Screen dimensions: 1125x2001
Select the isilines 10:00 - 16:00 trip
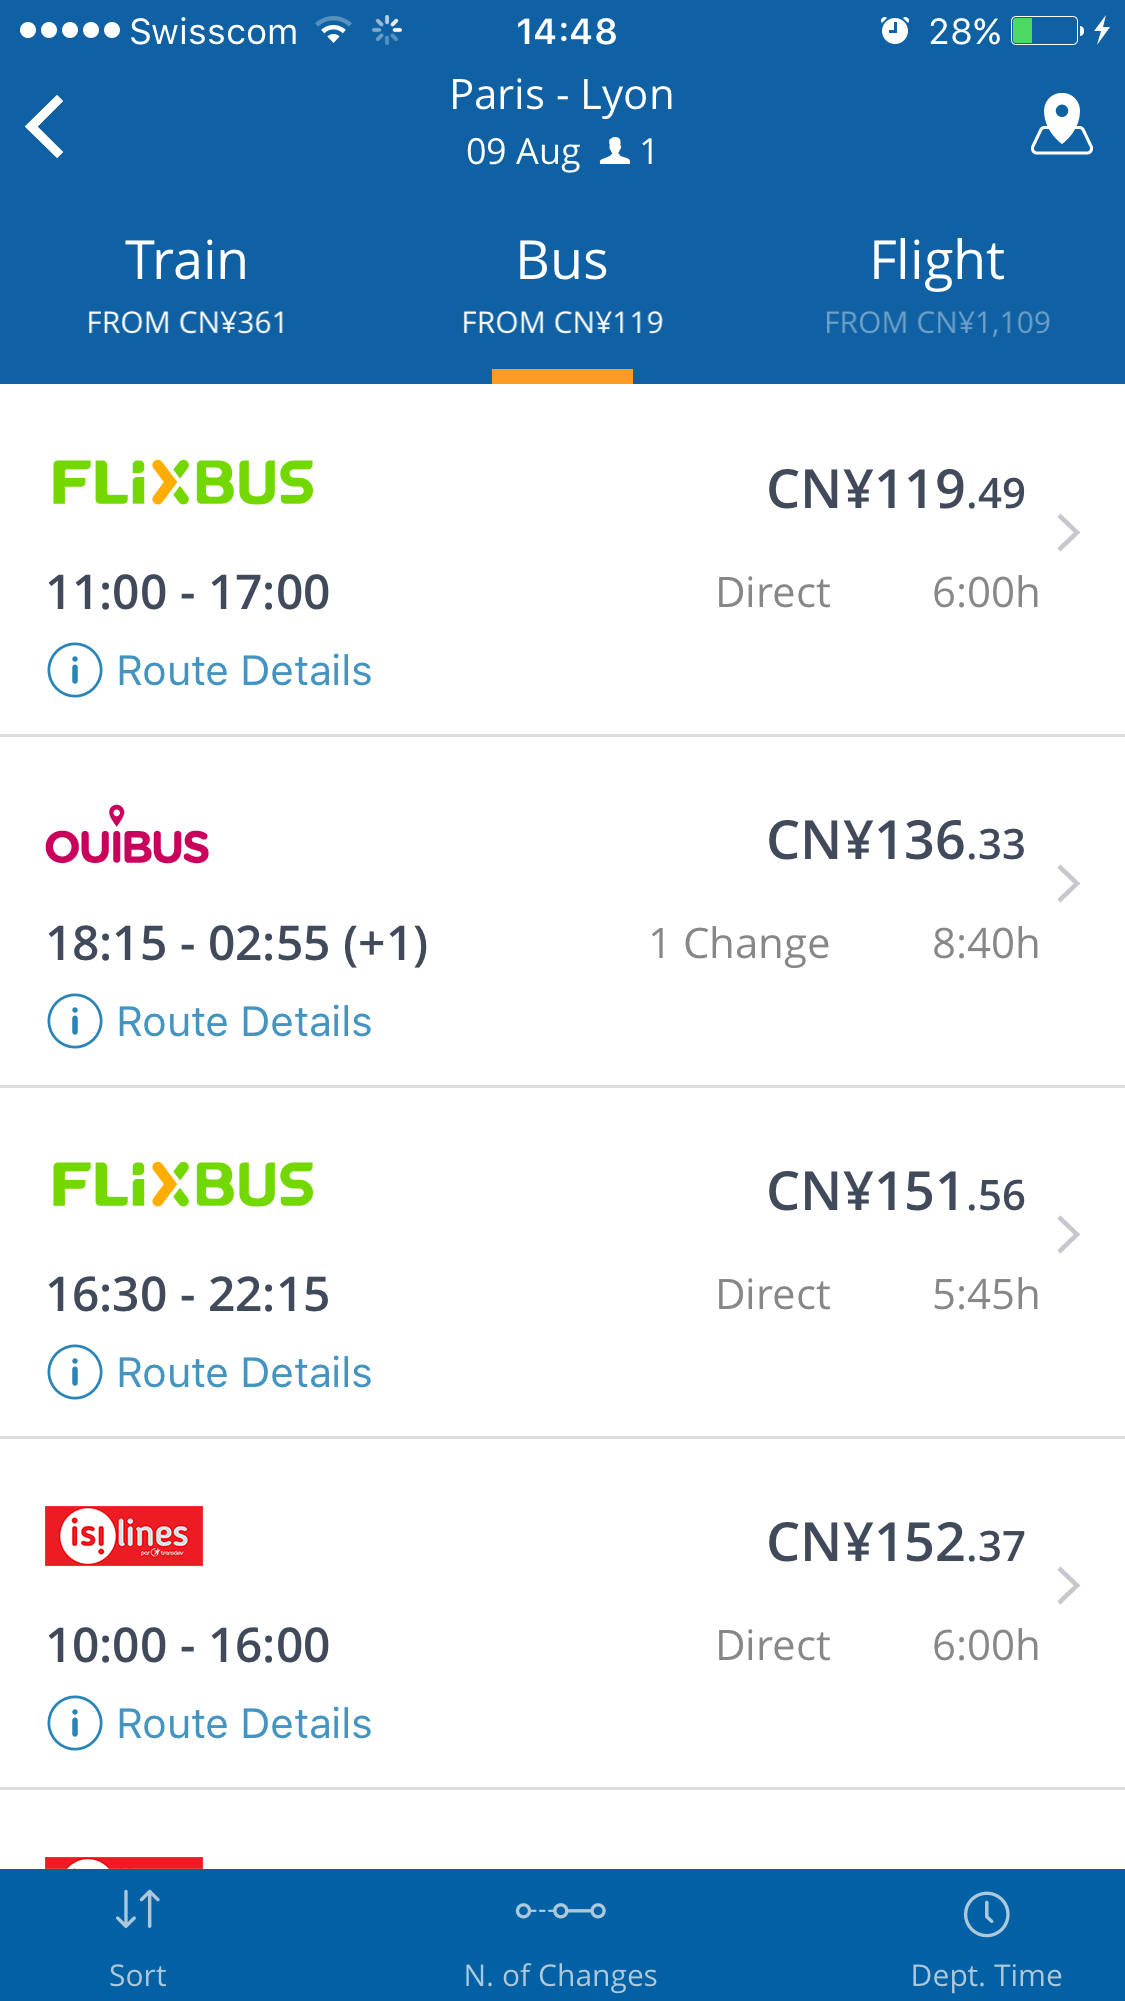pos(560,1600)
